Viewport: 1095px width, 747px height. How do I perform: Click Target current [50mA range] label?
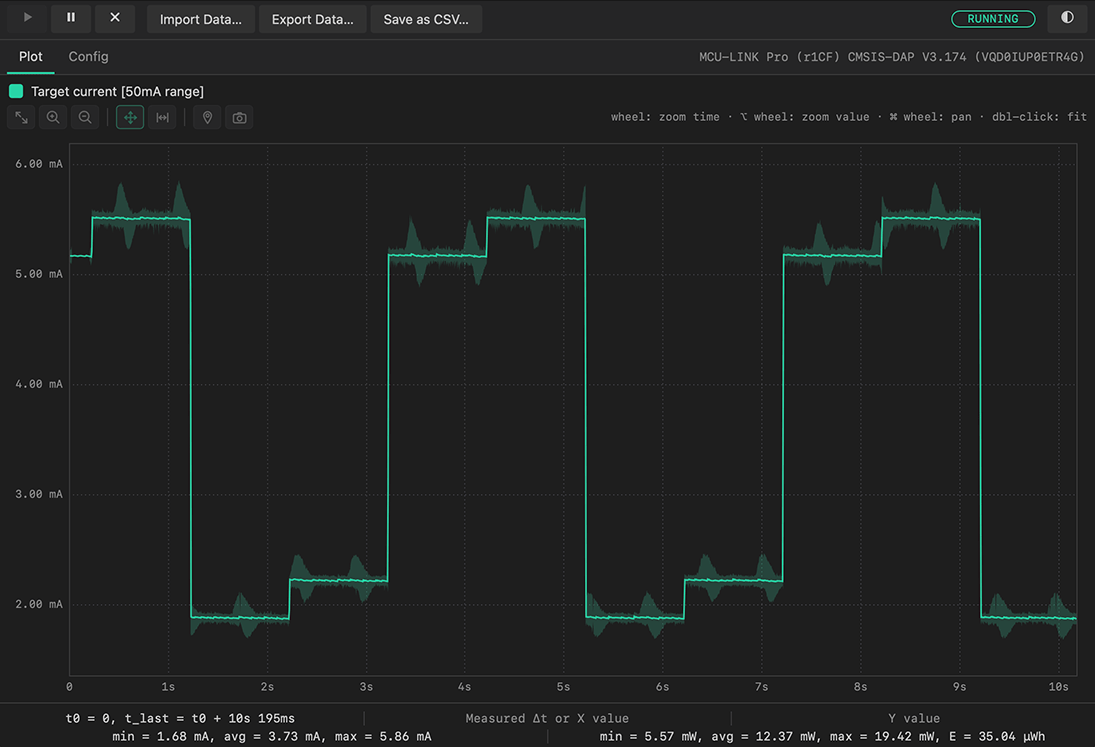click(x=117, y=91)
